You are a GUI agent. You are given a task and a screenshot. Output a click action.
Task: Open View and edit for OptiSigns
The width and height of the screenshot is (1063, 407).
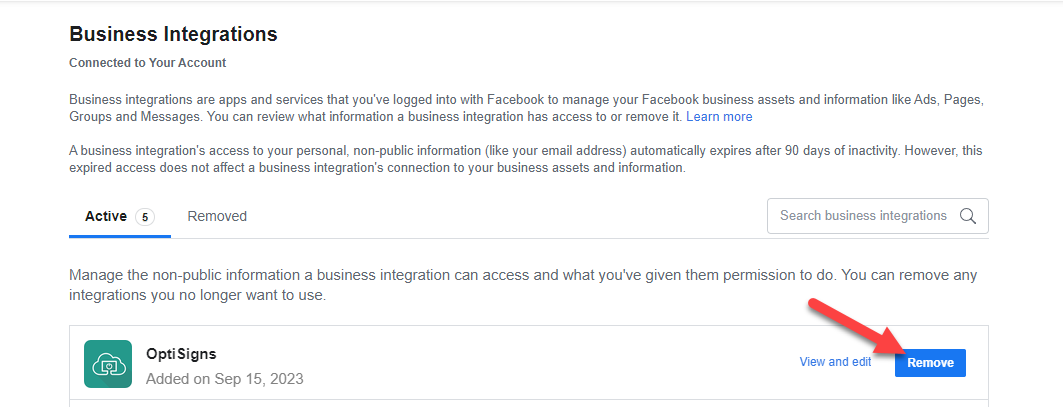pyautogui.click(x=835, y=362)
